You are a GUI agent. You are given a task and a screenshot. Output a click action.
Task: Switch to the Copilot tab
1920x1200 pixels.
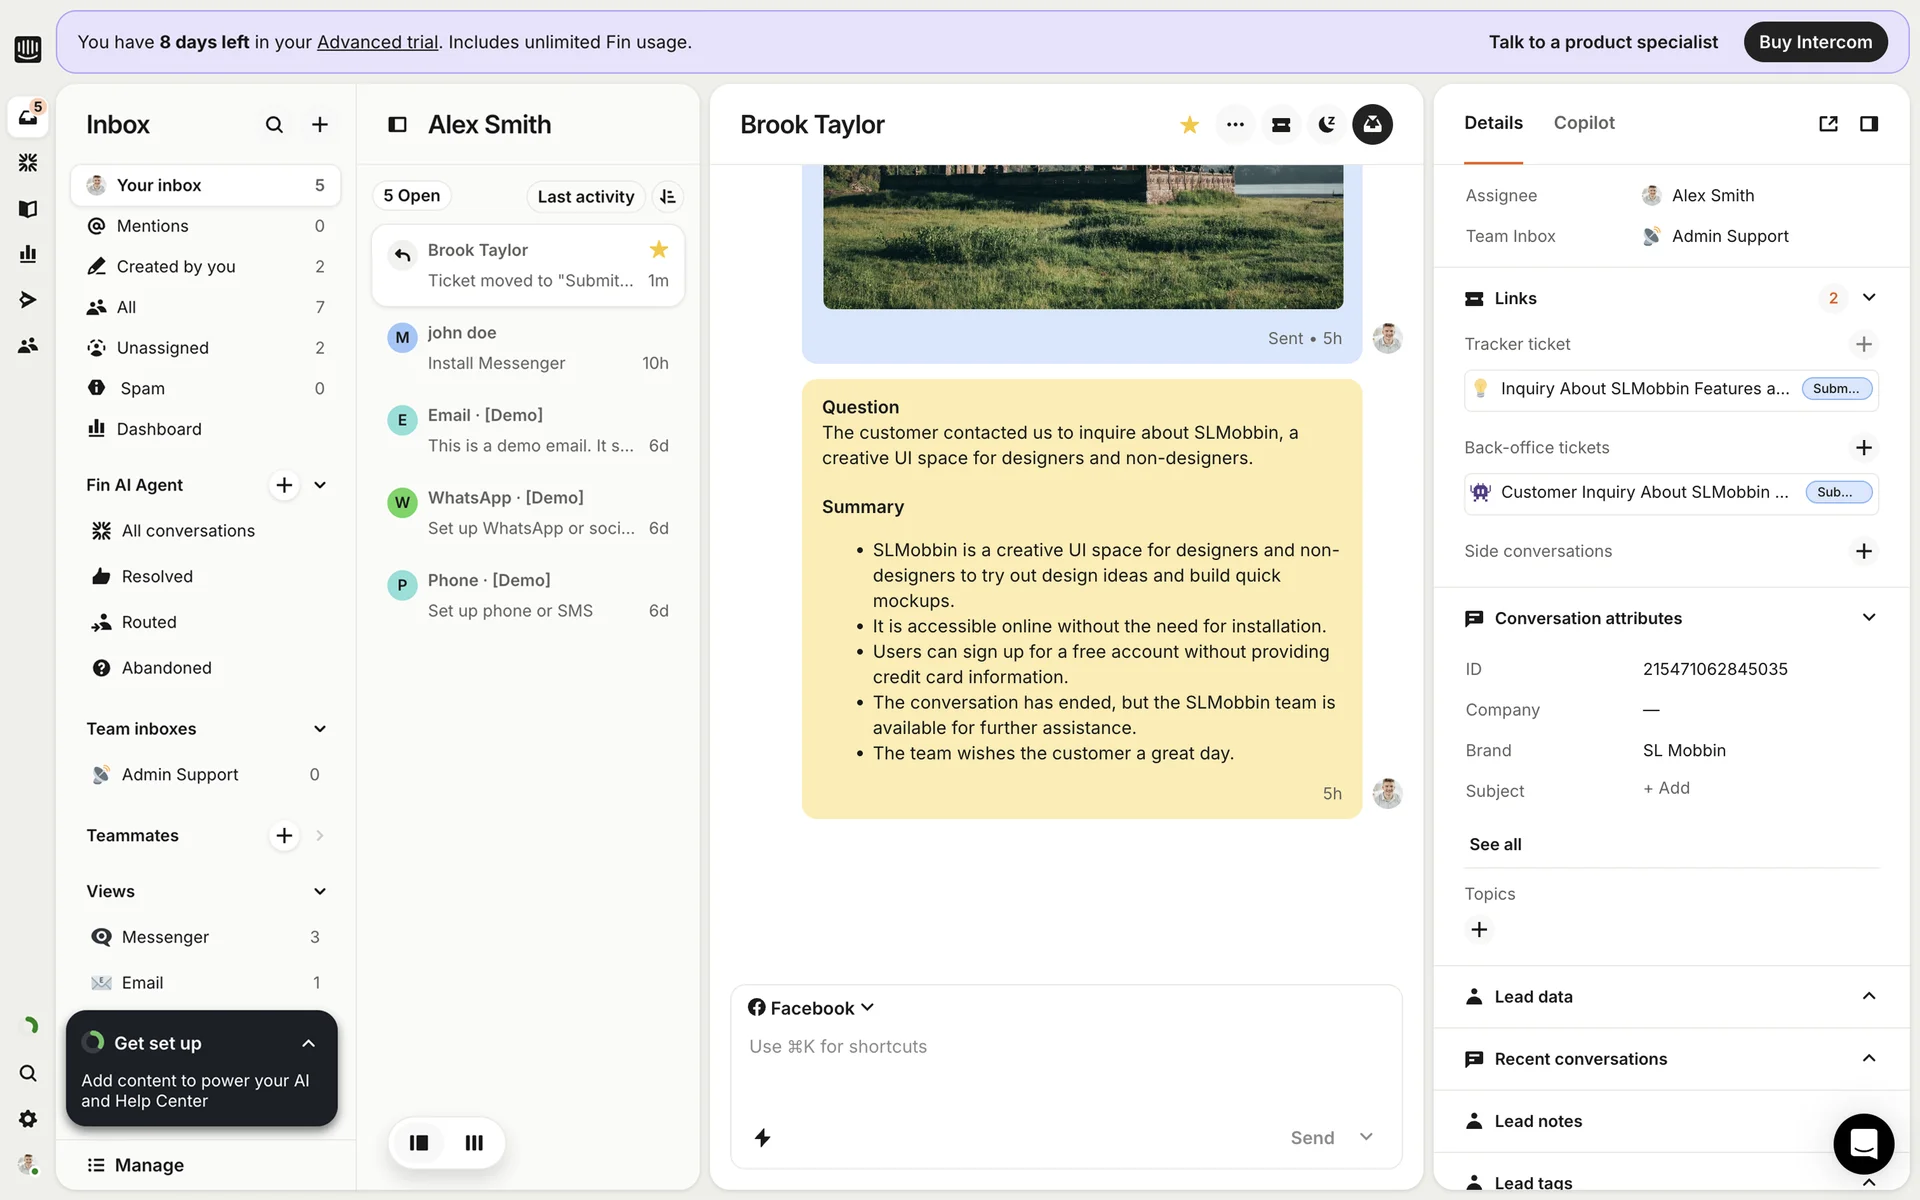coord(1583,123)
